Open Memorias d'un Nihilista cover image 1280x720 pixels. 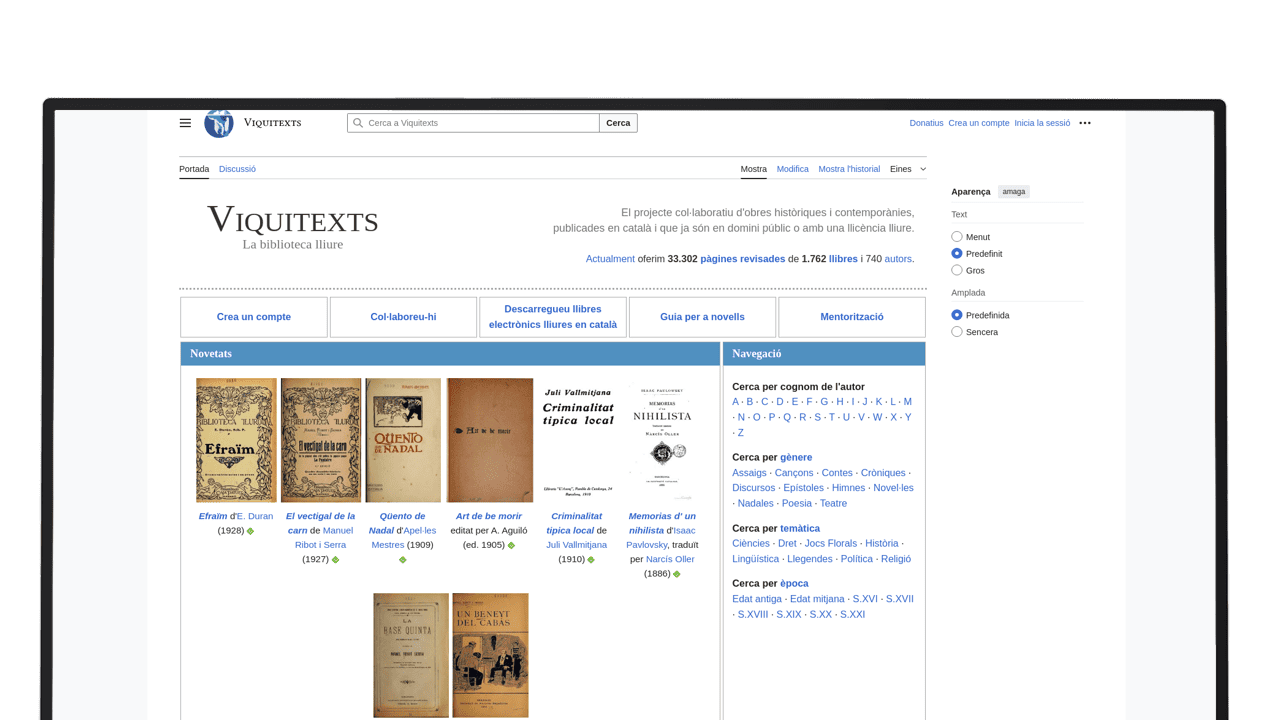662,440
